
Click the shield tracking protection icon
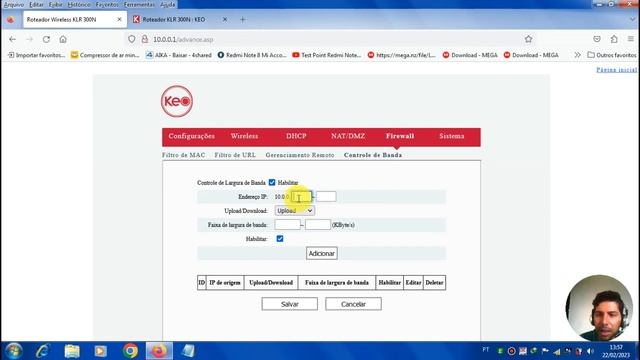131,39
